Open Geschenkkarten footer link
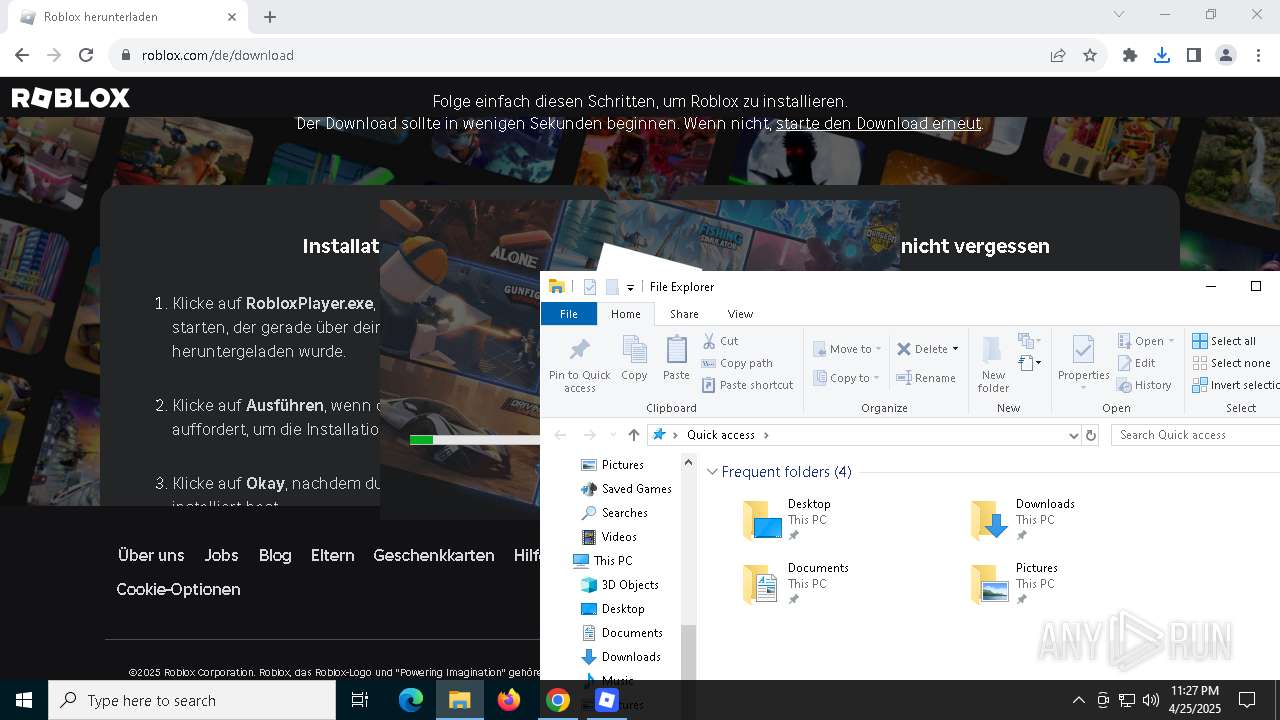The height and width of the screenshot is (720, 1280). click(x=434, y=555)
